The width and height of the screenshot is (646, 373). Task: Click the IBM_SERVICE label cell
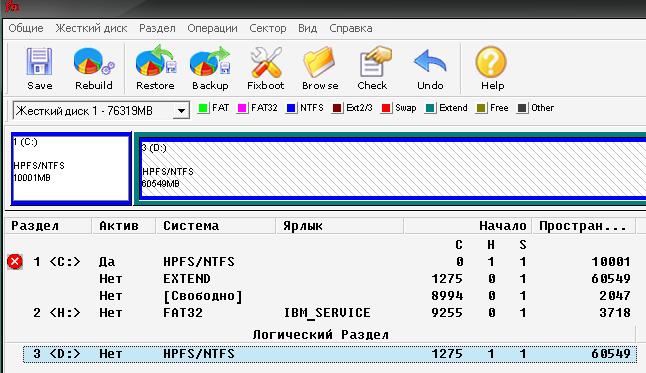tap(327, 313)
